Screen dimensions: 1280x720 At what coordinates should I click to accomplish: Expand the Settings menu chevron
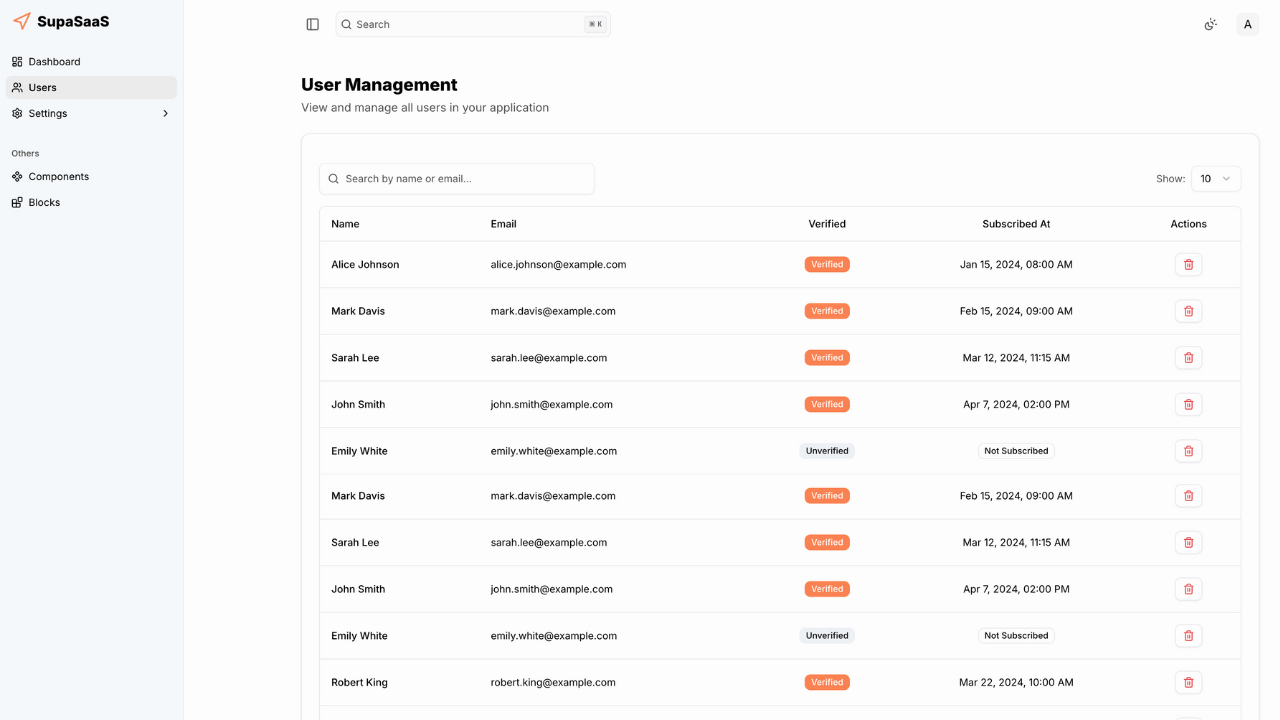[x=165, y=113]
